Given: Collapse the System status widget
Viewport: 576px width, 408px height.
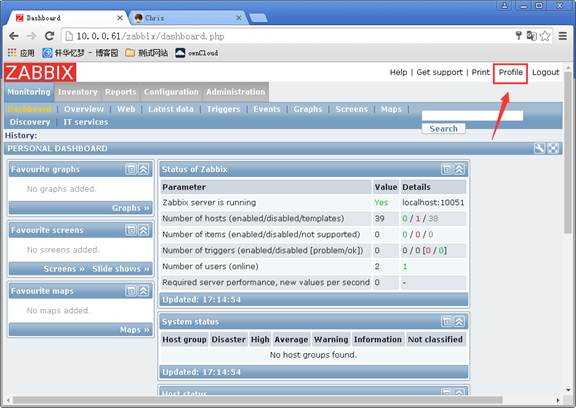Looking at the screenshot, I should [x=460, y=322].
